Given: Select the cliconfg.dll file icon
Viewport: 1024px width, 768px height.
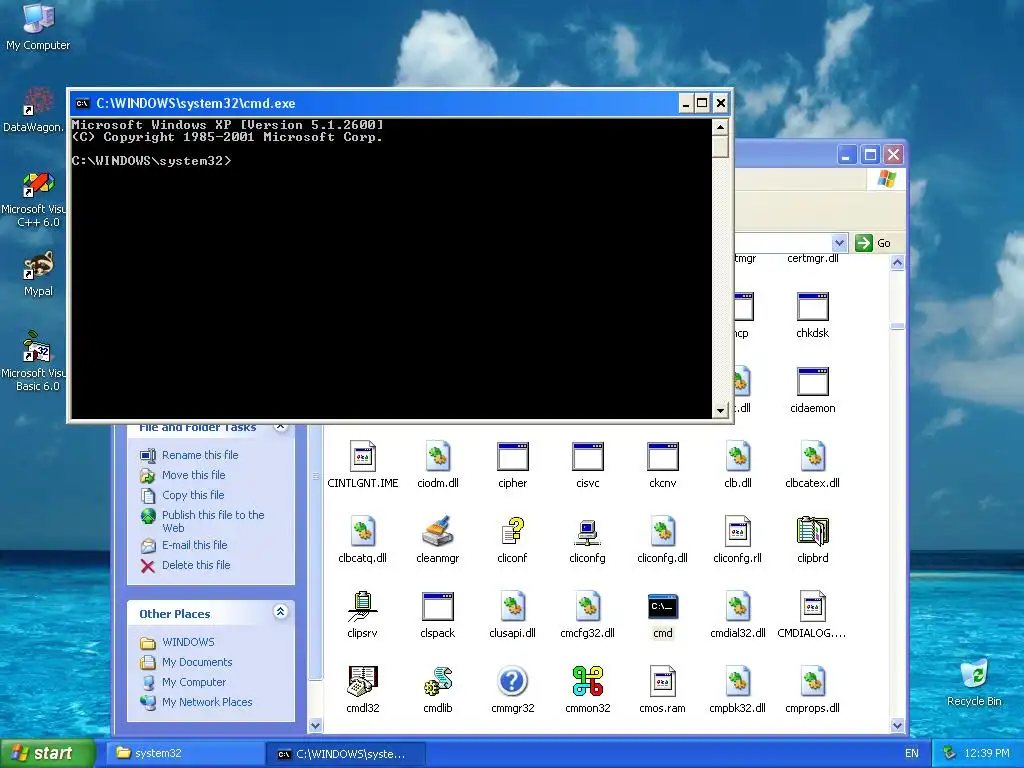Looking at the screenshot, I should [662, 532].
